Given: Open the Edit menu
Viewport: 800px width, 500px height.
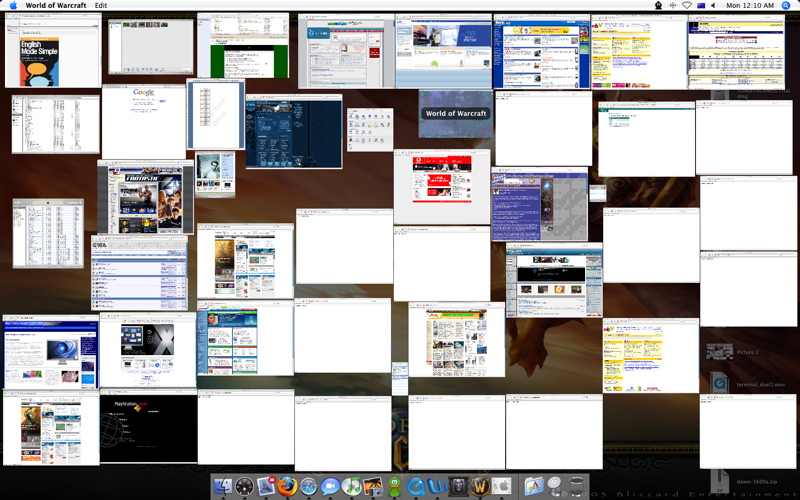Looking at the screenshot, I should click(101, 6).
